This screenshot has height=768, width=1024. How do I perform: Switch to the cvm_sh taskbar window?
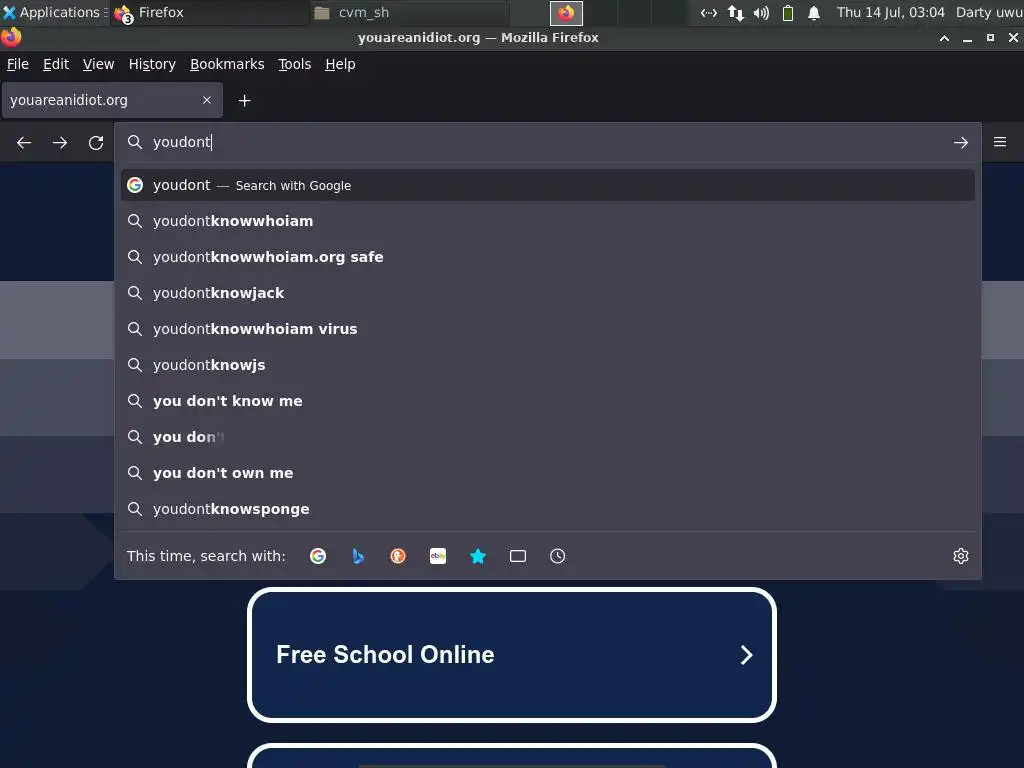click(x=409, y=12)
